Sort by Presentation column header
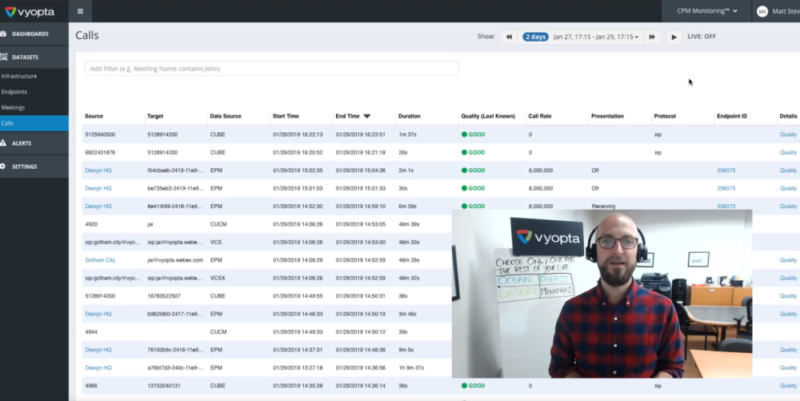This screenshot has width=800, height=401. [607, 116]
